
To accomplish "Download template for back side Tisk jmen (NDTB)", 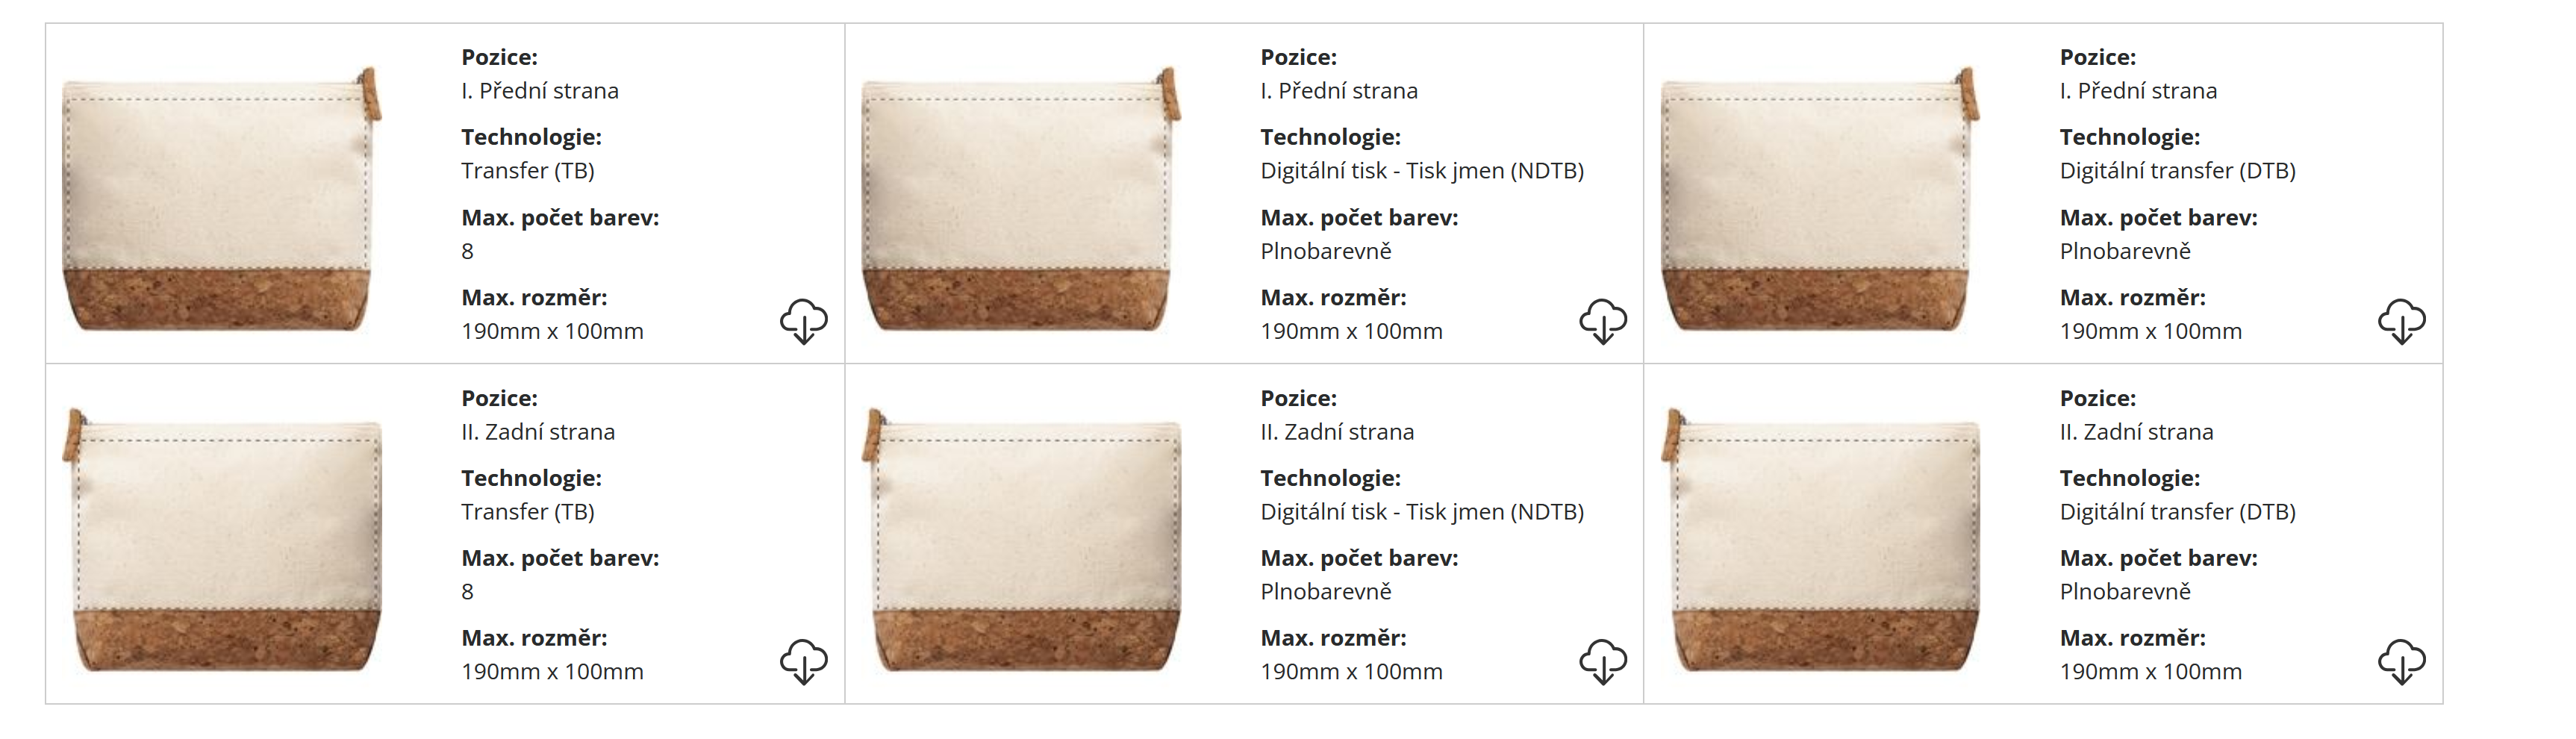I will tap(1602, 661).
